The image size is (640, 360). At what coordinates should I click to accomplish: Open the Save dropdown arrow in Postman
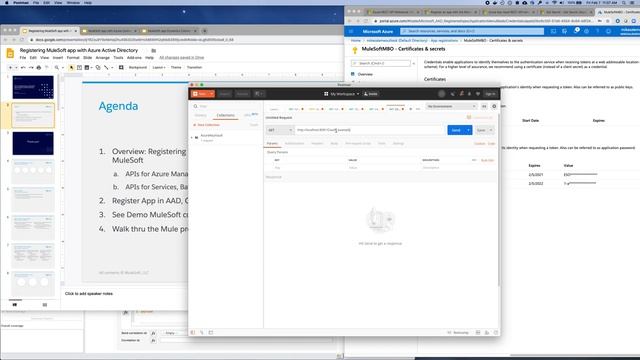pyautogui.click(x=491, y=130)
